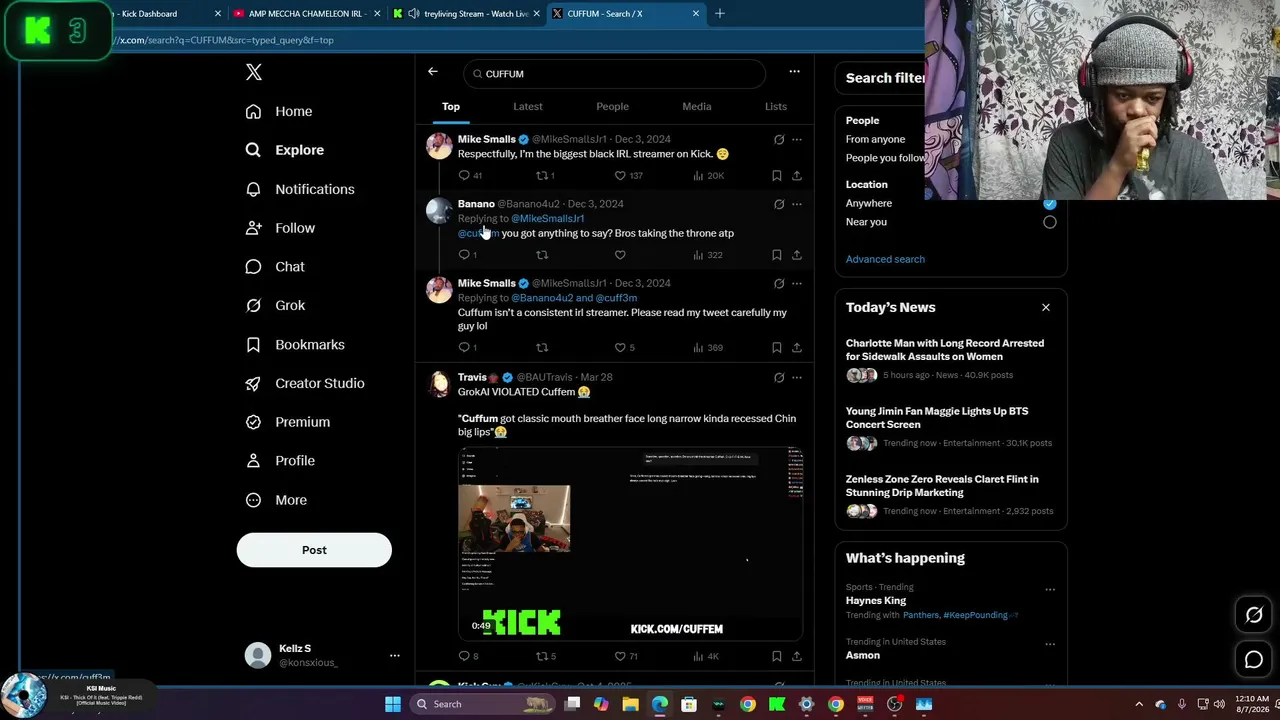Viewport: 1280px width, 720px height.
Task: Open @MikeSmallsJr1 mention in Banano's reply
Action: point(548,218)
